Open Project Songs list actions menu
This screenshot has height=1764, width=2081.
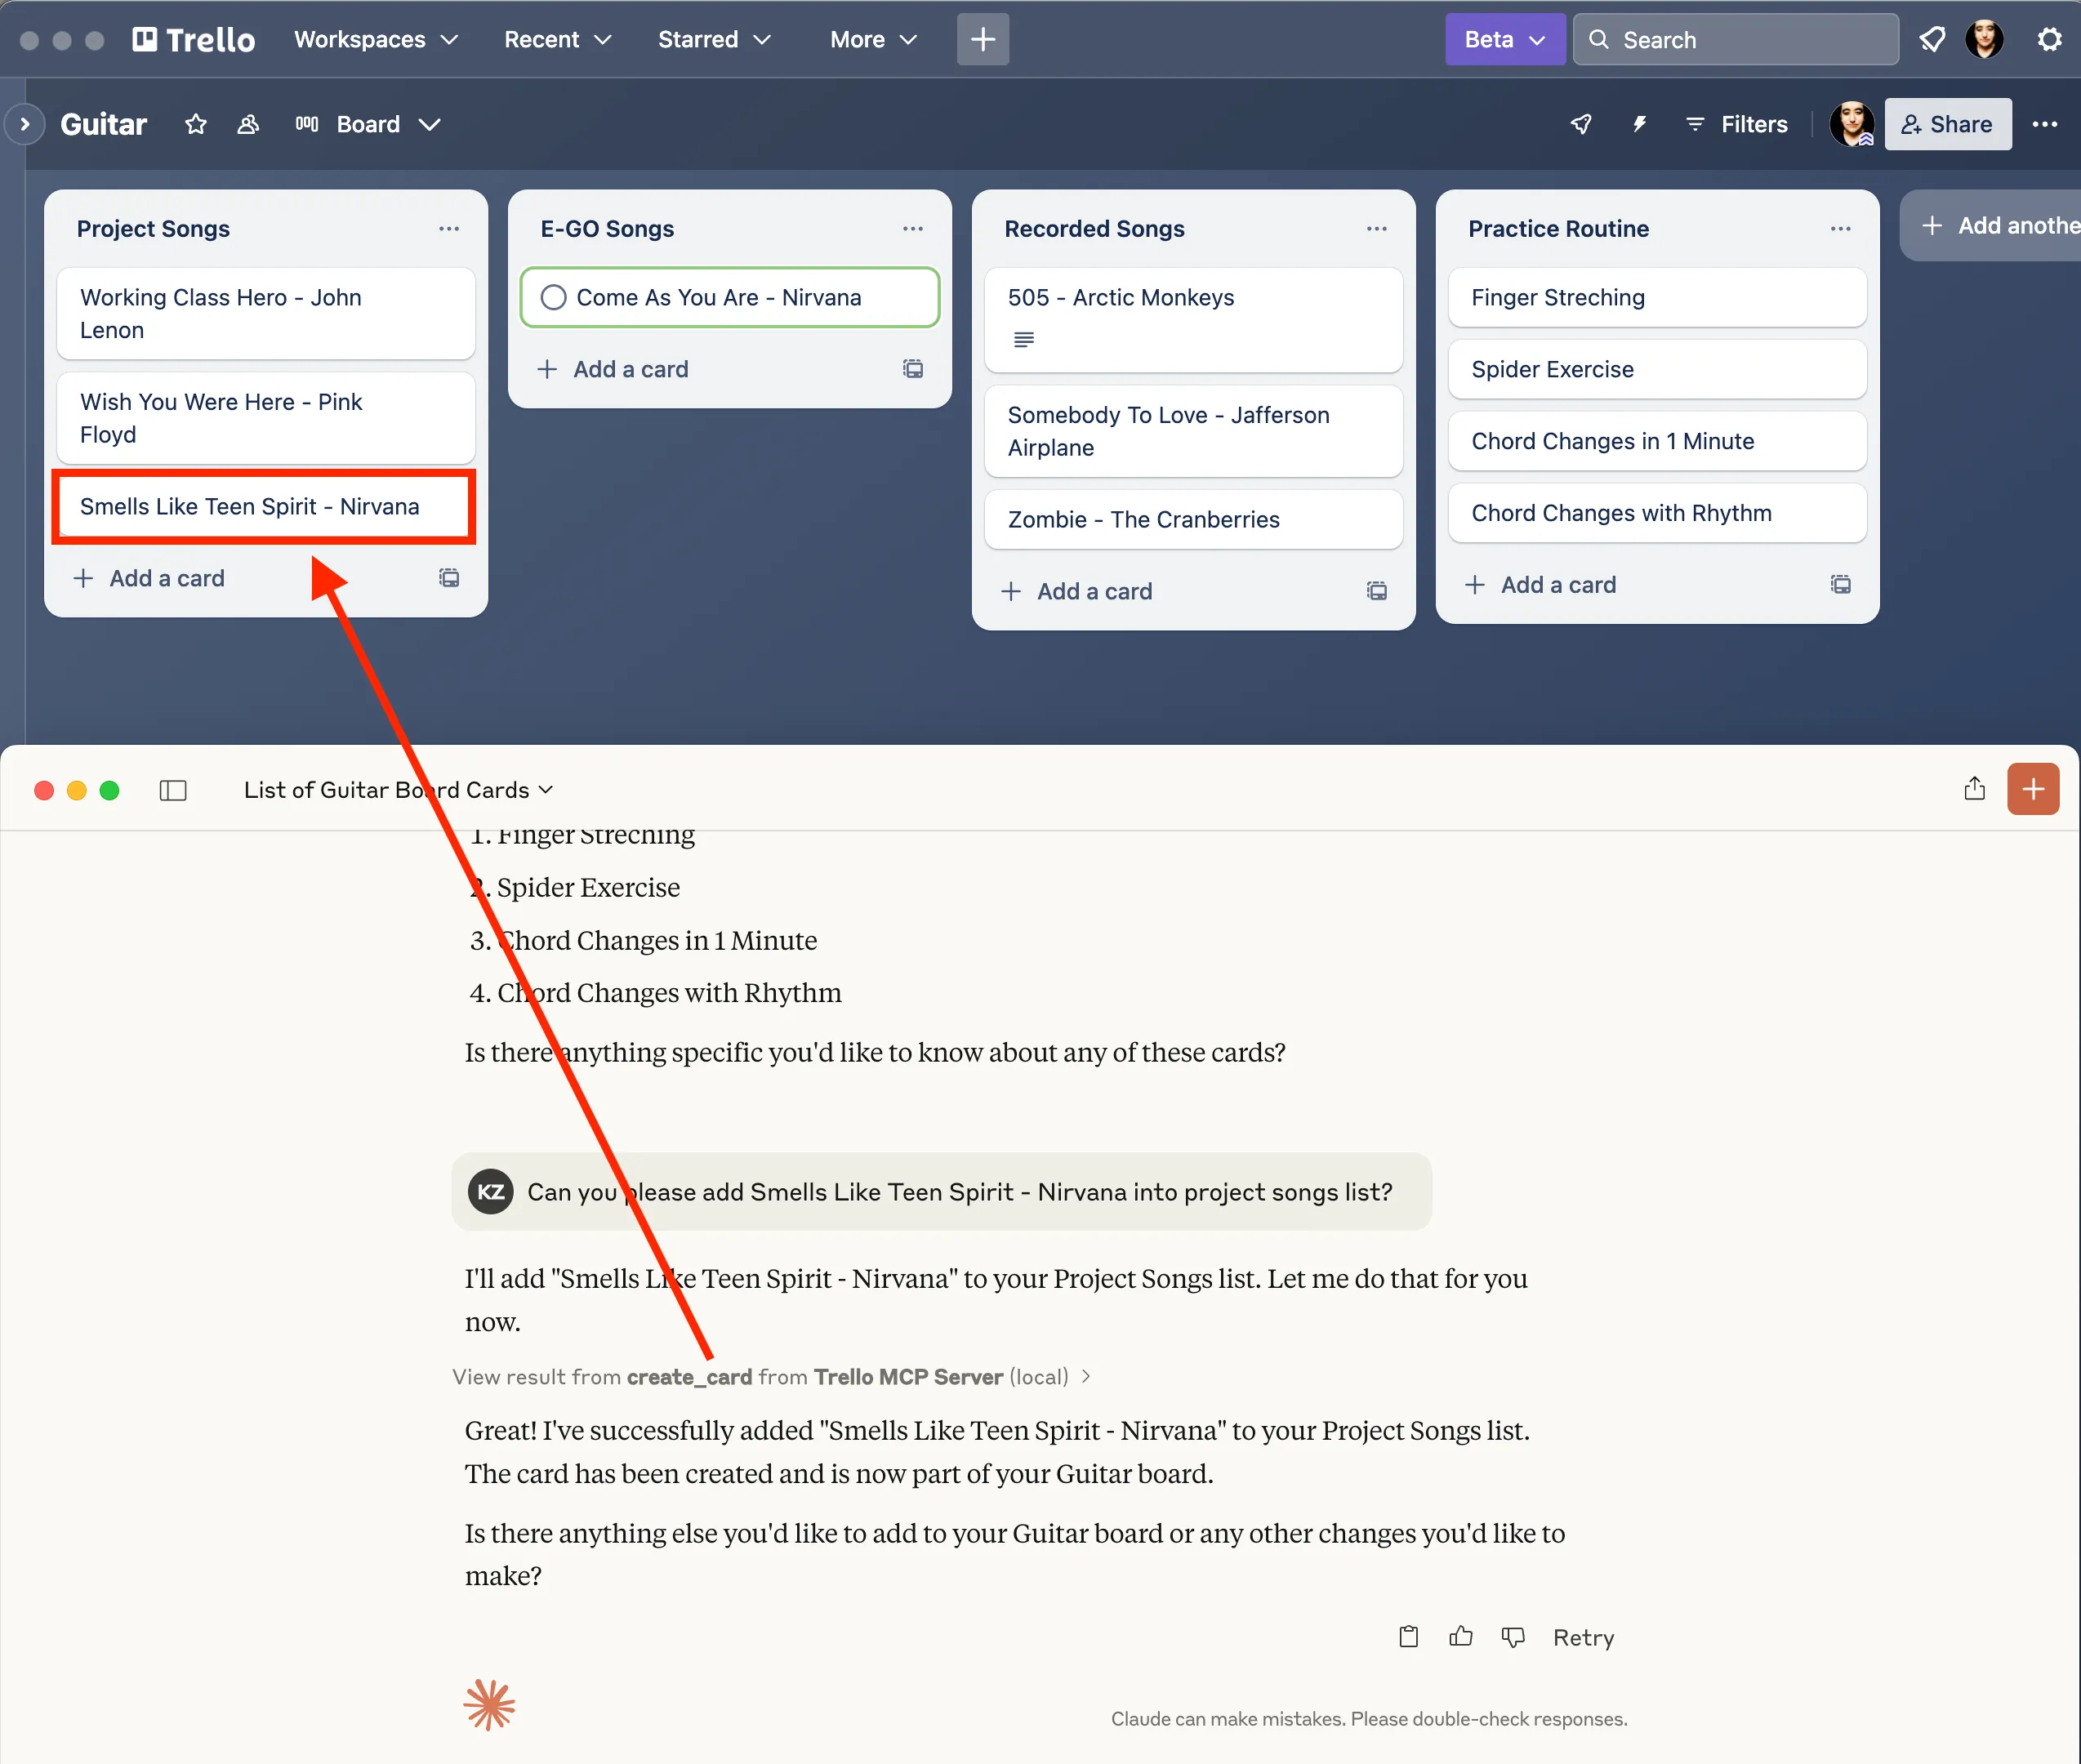tap(448, 229)
